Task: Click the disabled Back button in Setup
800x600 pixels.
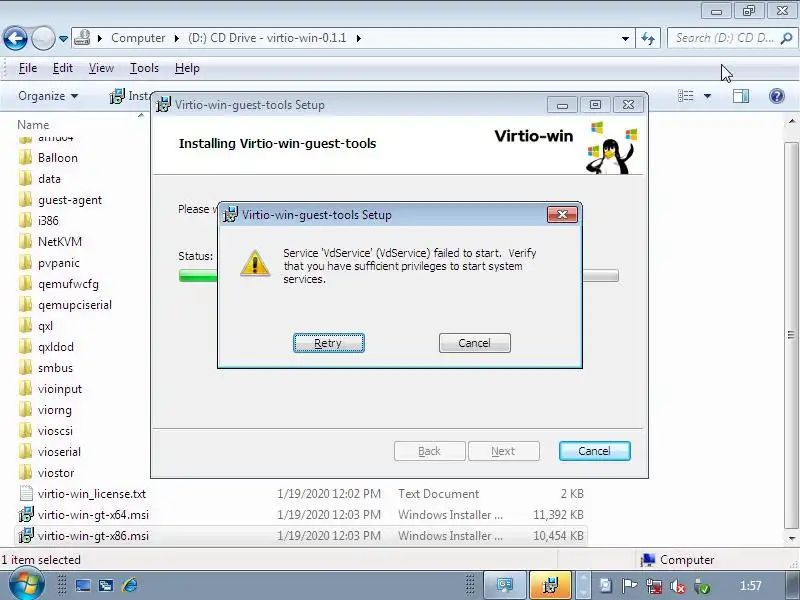Action: point(430,451)
